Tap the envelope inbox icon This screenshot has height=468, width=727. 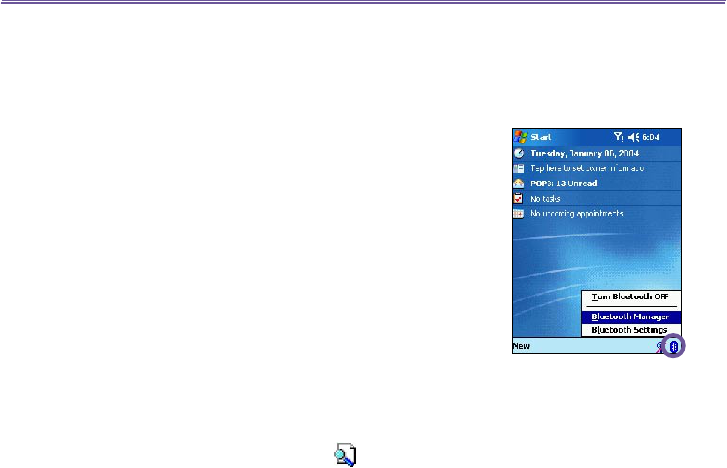coord(519,183)
